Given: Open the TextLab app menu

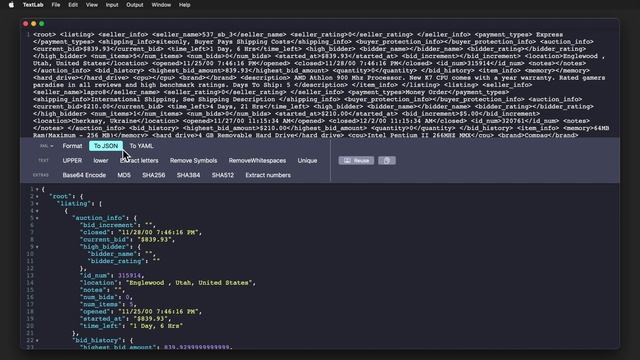Looking at the screenshot, I should pyautogui.click(x=33, y=5).
